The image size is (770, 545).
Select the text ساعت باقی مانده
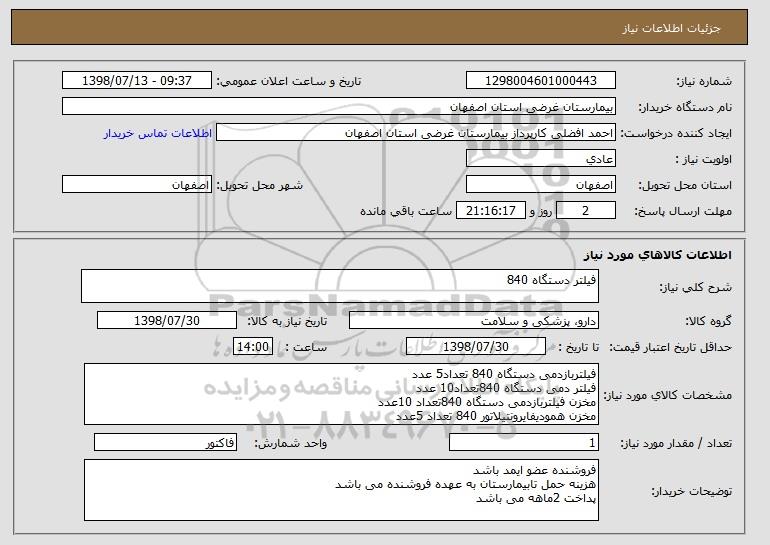point(406,211)
